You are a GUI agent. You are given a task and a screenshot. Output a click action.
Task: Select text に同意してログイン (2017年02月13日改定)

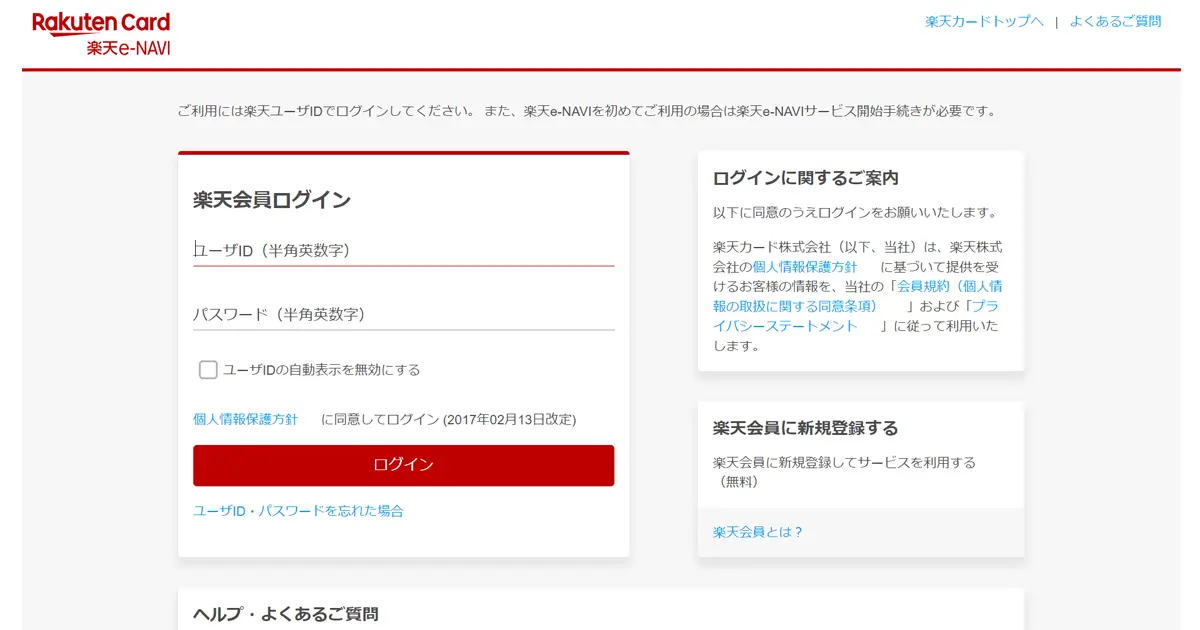(x=448, y=420)
